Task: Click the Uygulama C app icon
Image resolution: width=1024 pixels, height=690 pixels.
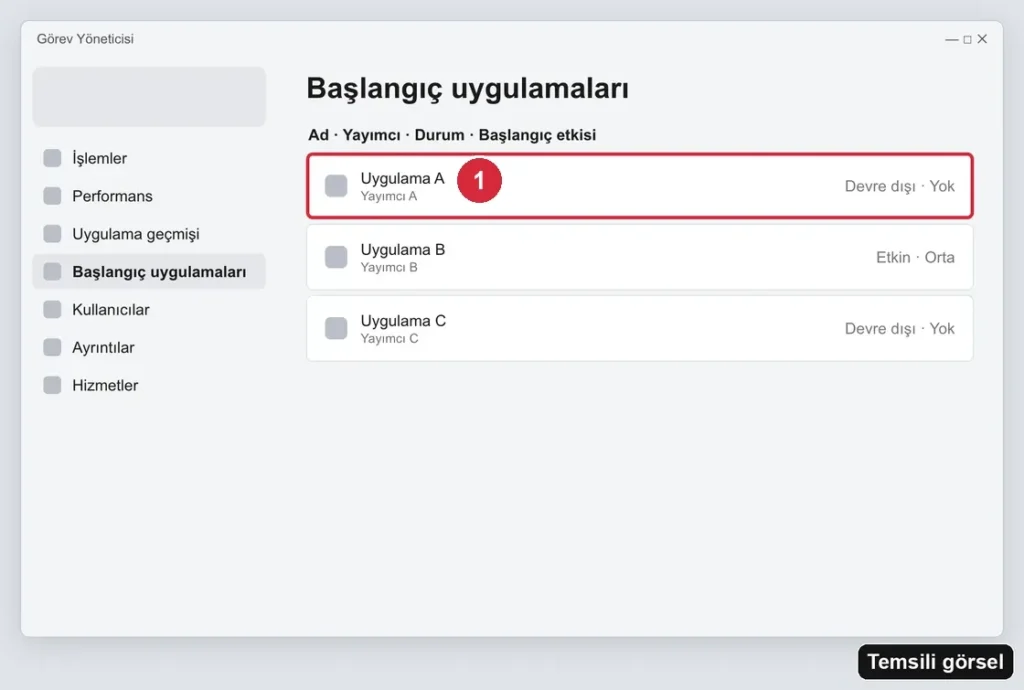Action: [336, 328]
